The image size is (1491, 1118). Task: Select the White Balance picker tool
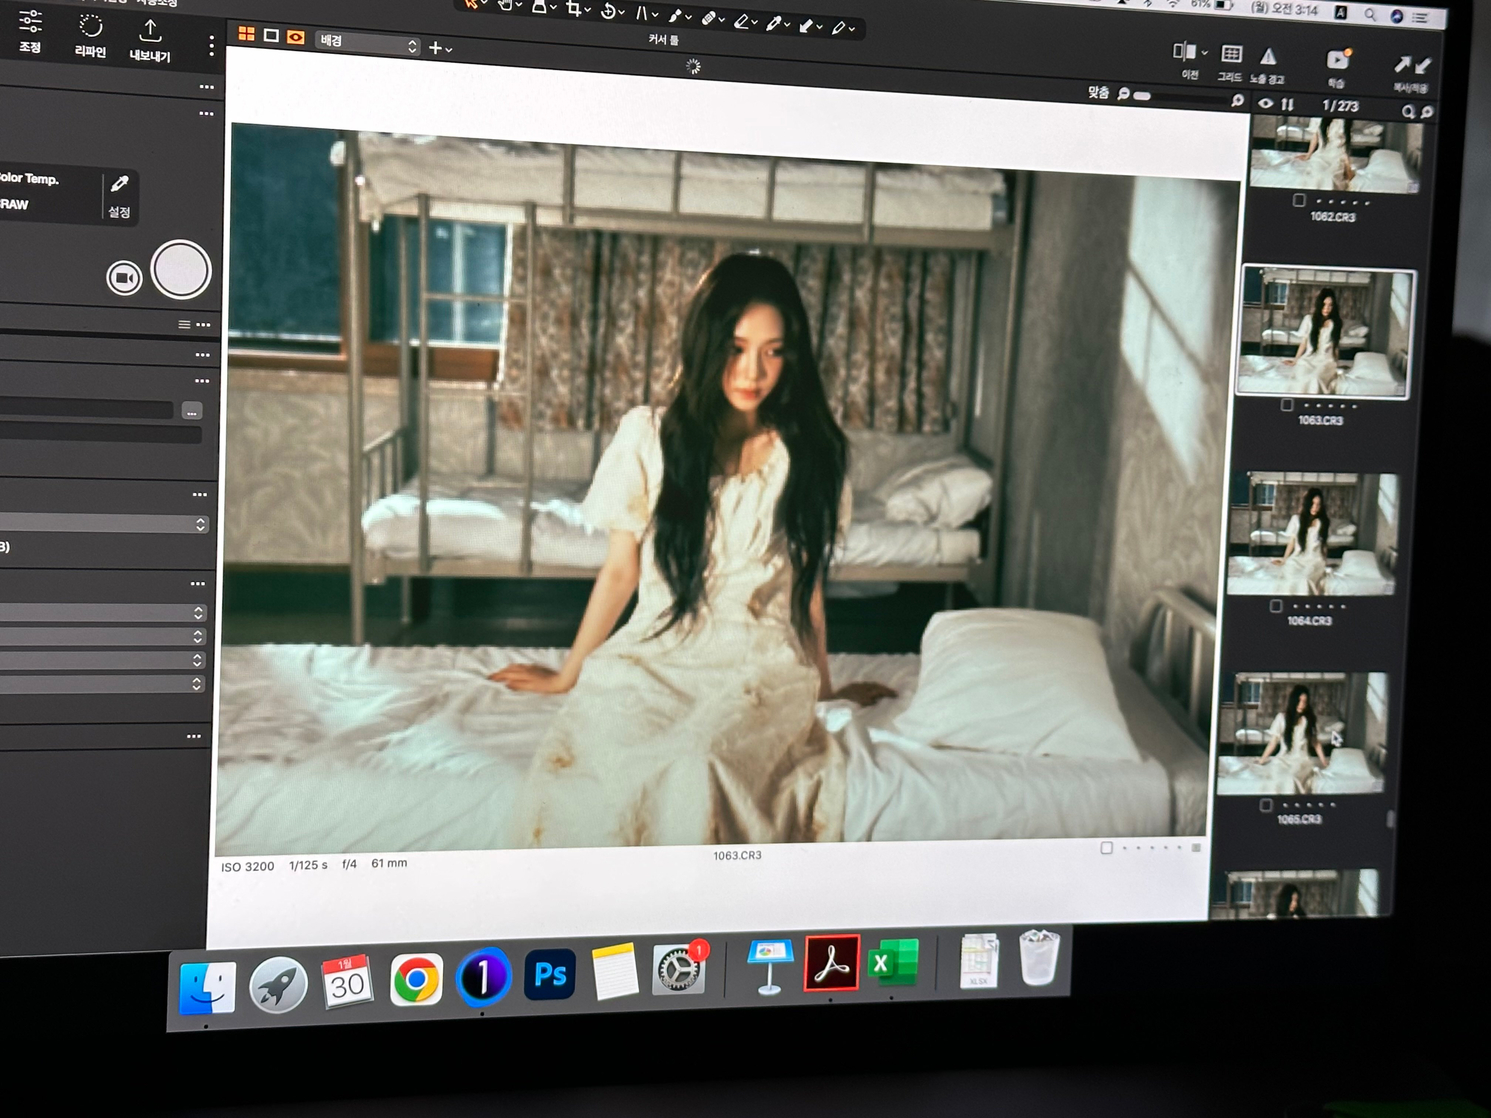pyautogui.click(x=774, y=23)
